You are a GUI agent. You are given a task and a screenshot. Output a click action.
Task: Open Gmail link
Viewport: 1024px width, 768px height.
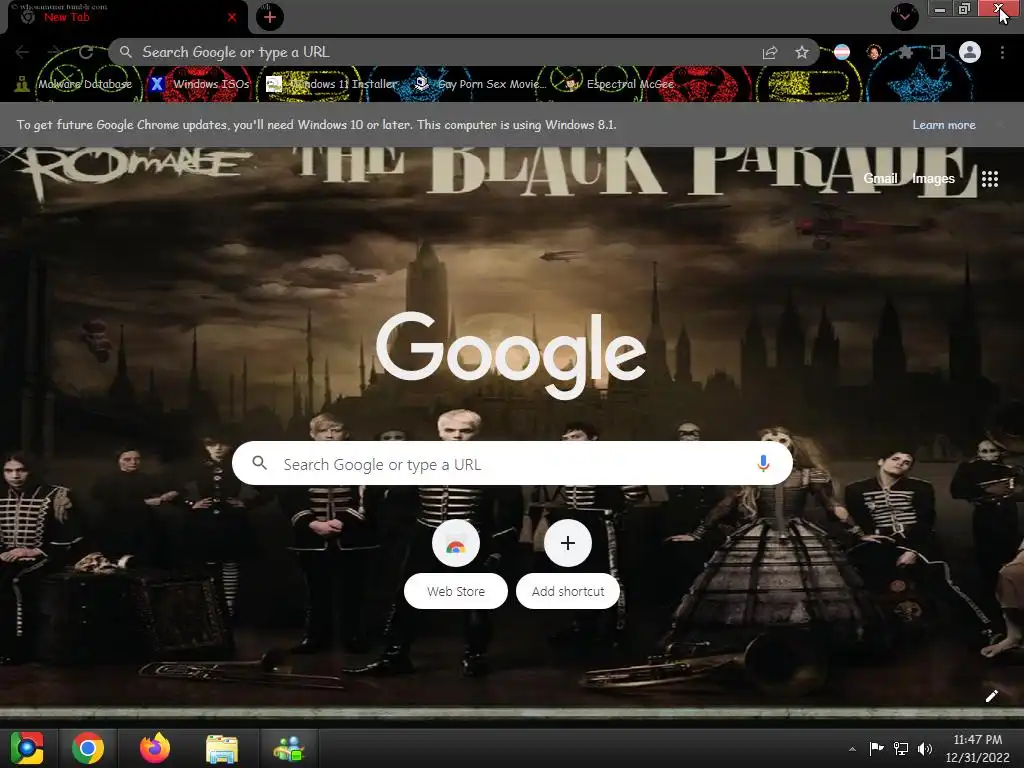coord(880,178)
